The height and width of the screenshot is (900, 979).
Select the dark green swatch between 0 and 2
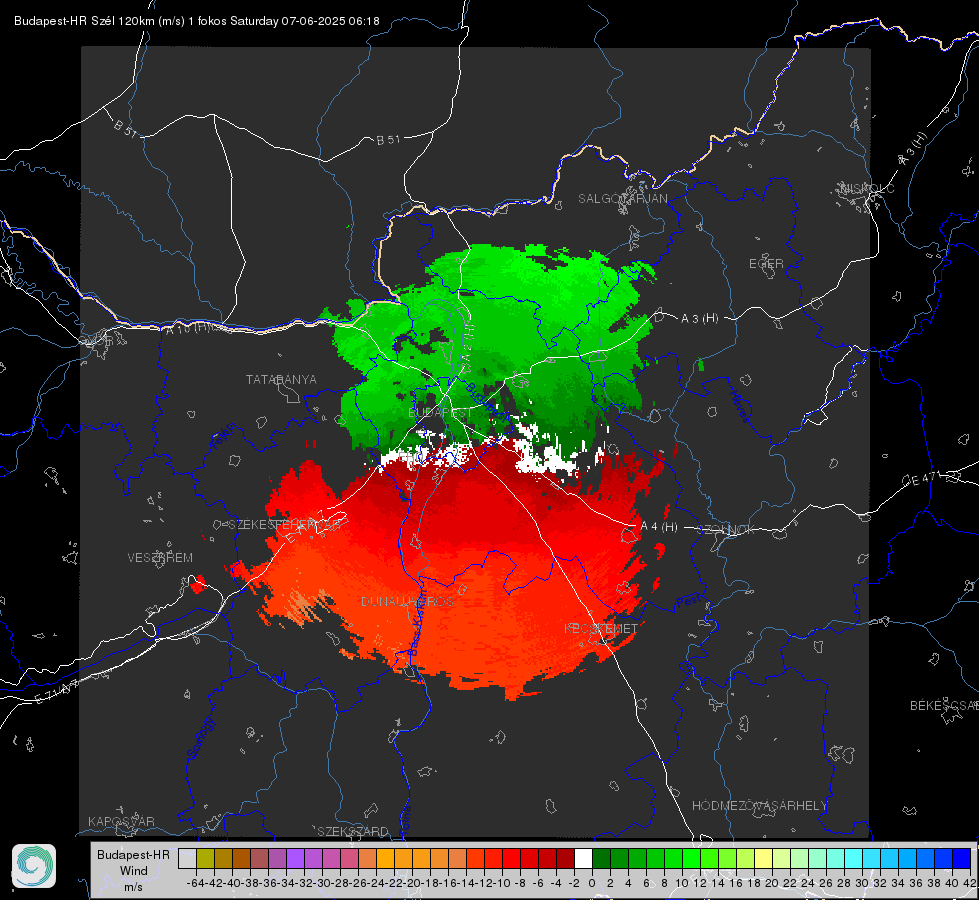coord(601,859)
